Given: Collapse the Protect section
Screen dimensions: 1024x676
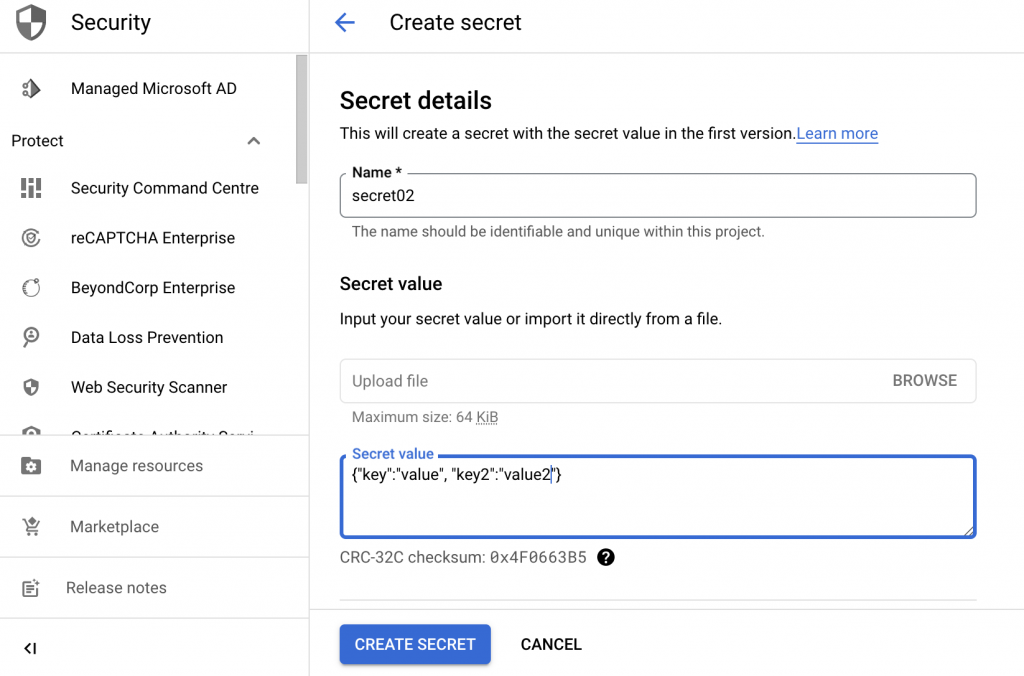Looking at the screenshot, I should [254, 140].
